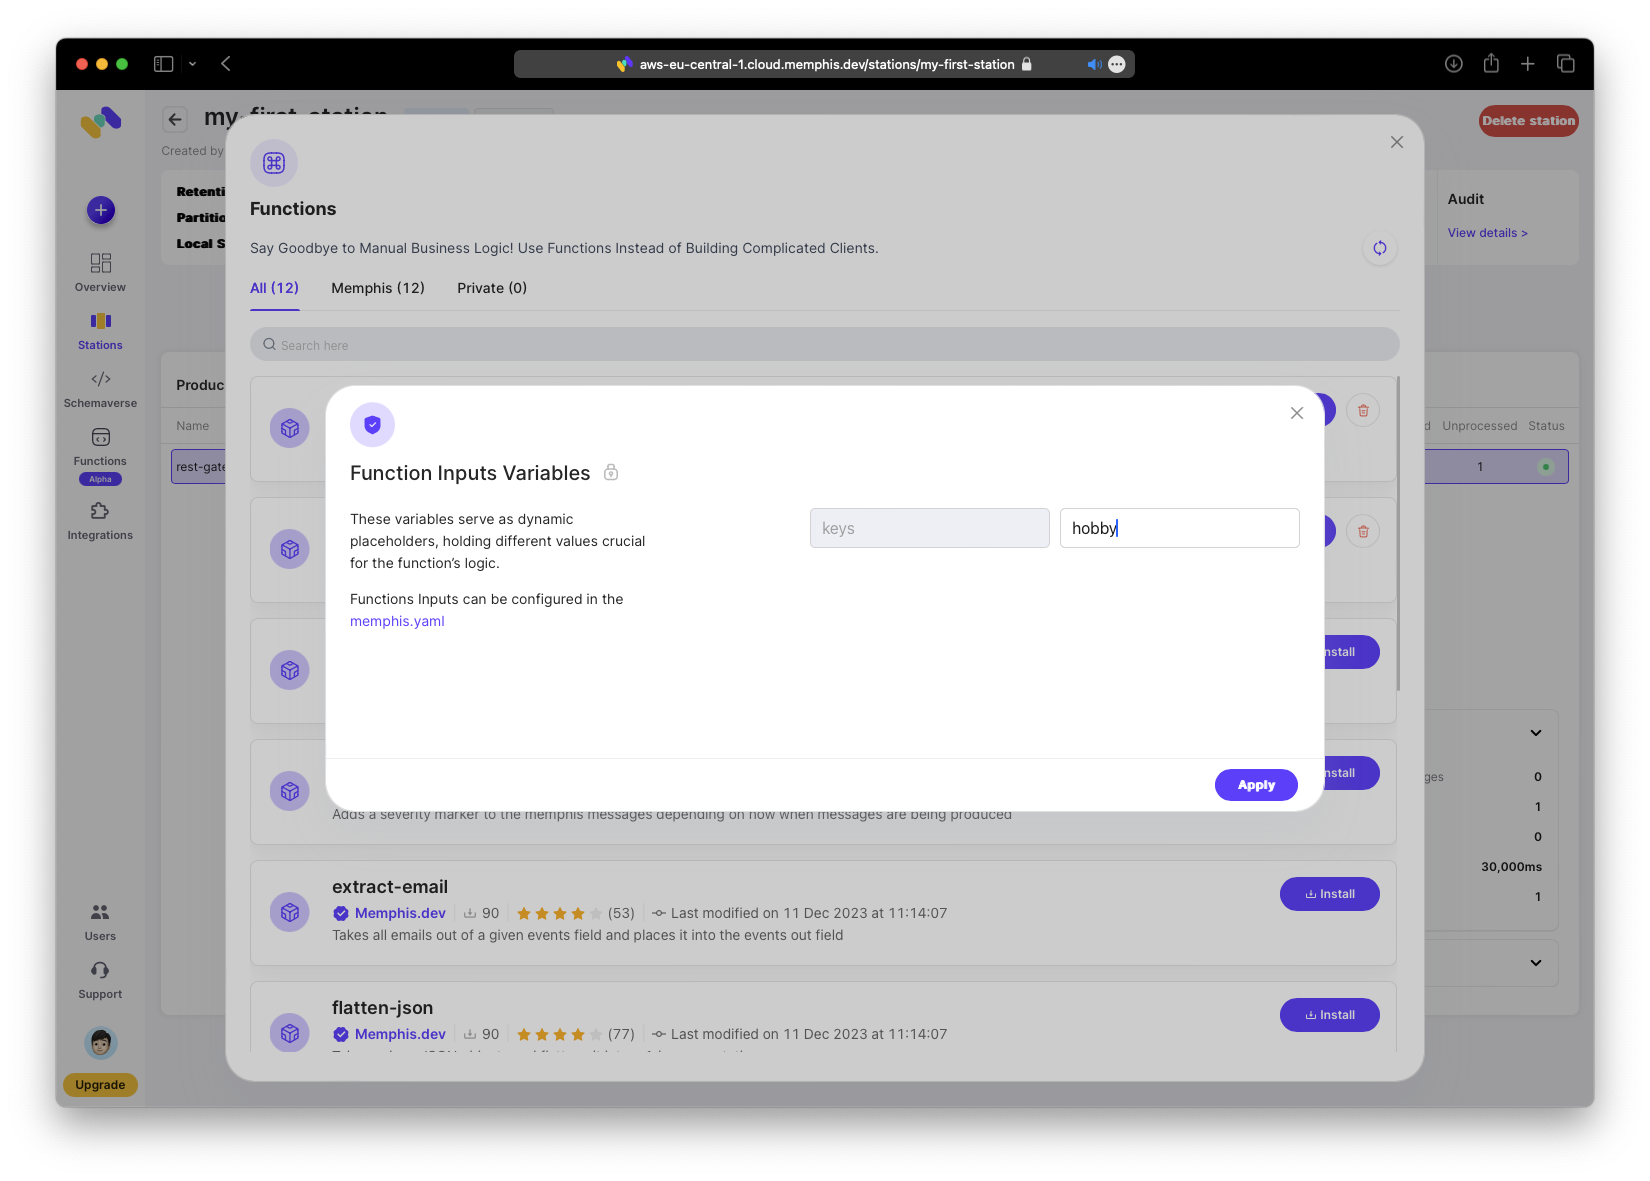Image resolution: width=1650 pixels, height=1181 pixels.
Task: Install the flatten-json function
Action: [x=1329, y=1015]
